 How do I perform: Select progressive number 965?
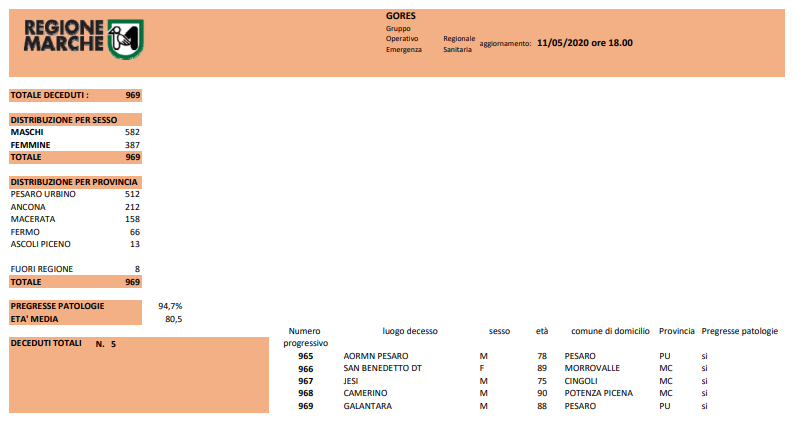click(x=306, y=356)
